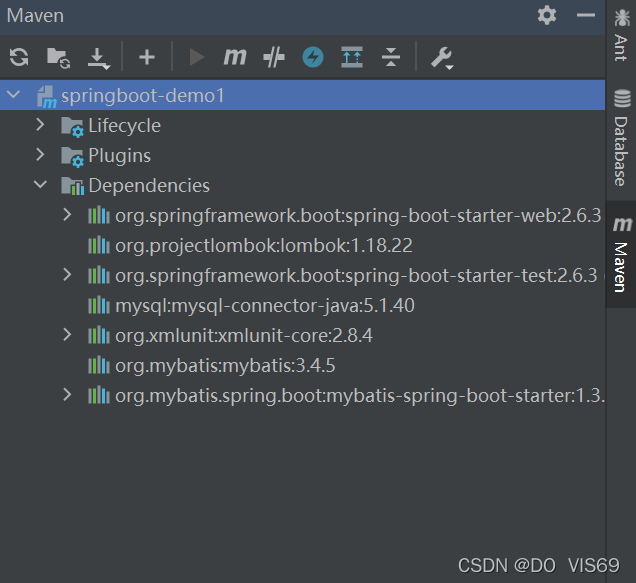
Task: Download sources and documentation icon
Action: pos(98,58)
